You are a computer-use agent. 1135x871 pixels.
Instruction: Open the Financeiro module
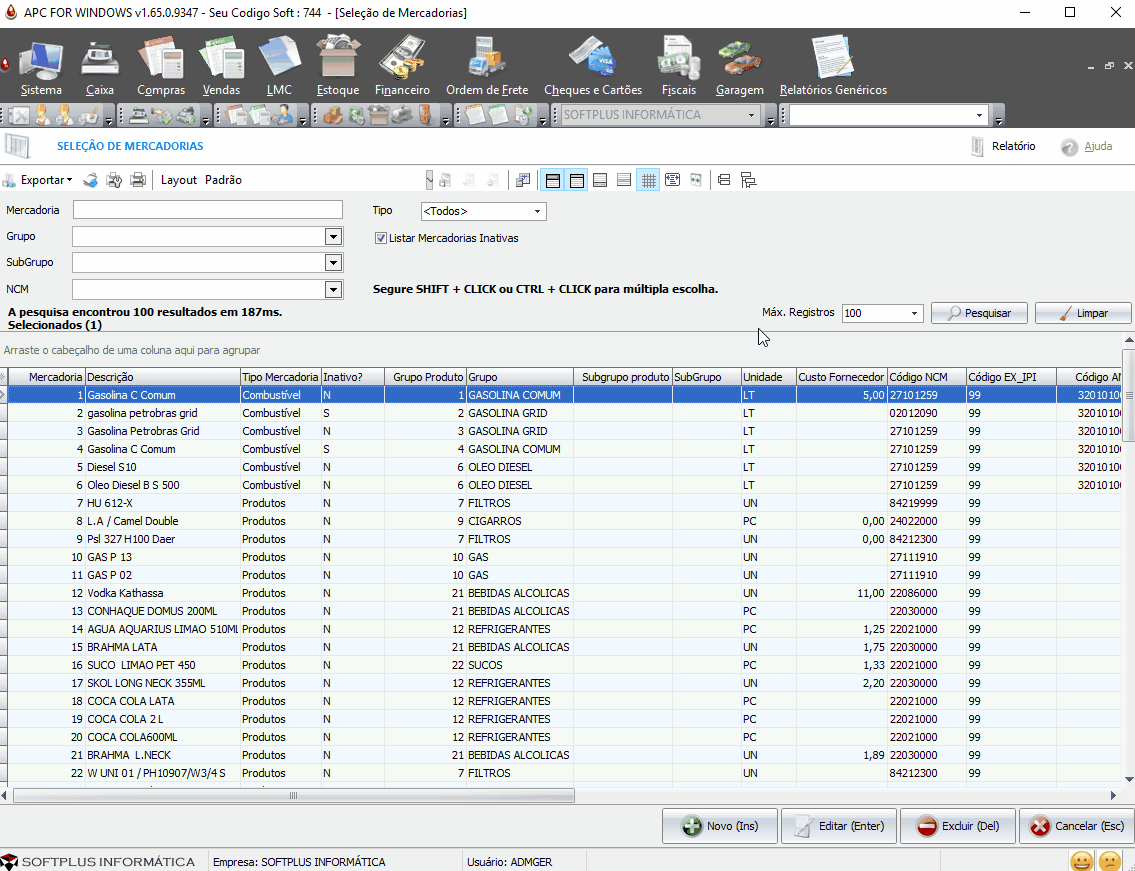coord(402,67)
